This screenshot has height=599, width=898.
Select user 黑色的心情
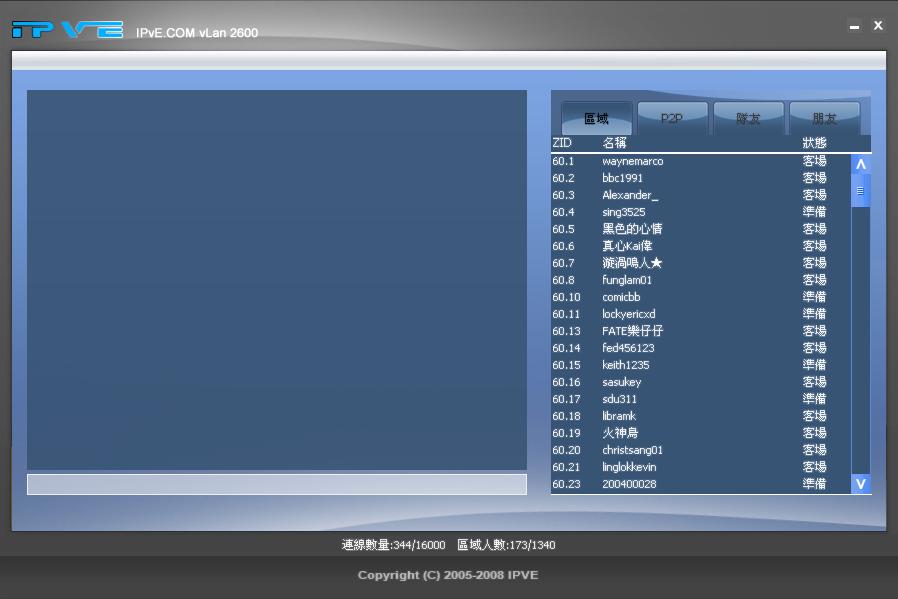(x=700, y=229)
